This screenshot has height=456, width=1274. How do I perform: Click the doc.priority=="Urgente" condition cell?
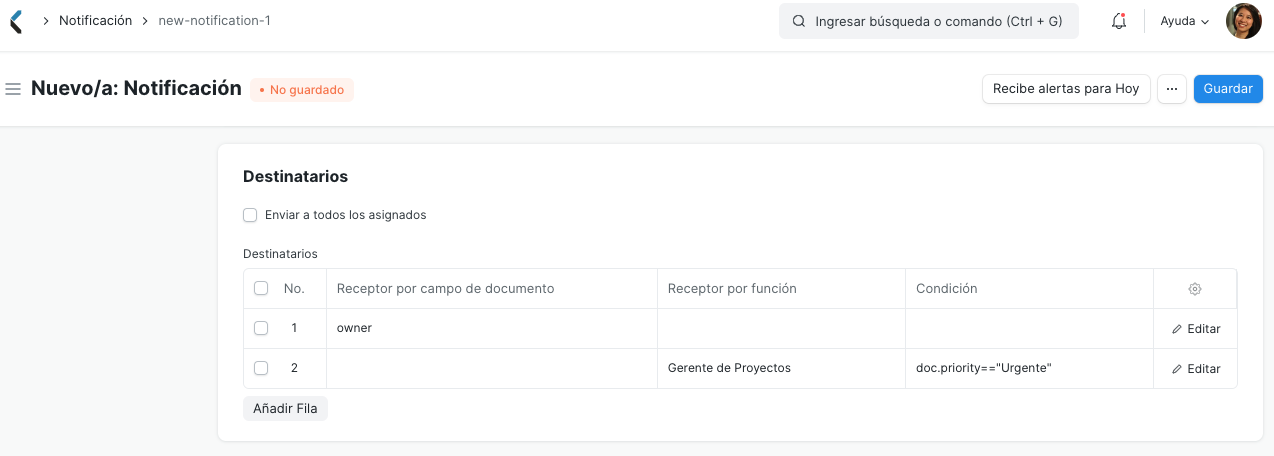click(1029, 368)
